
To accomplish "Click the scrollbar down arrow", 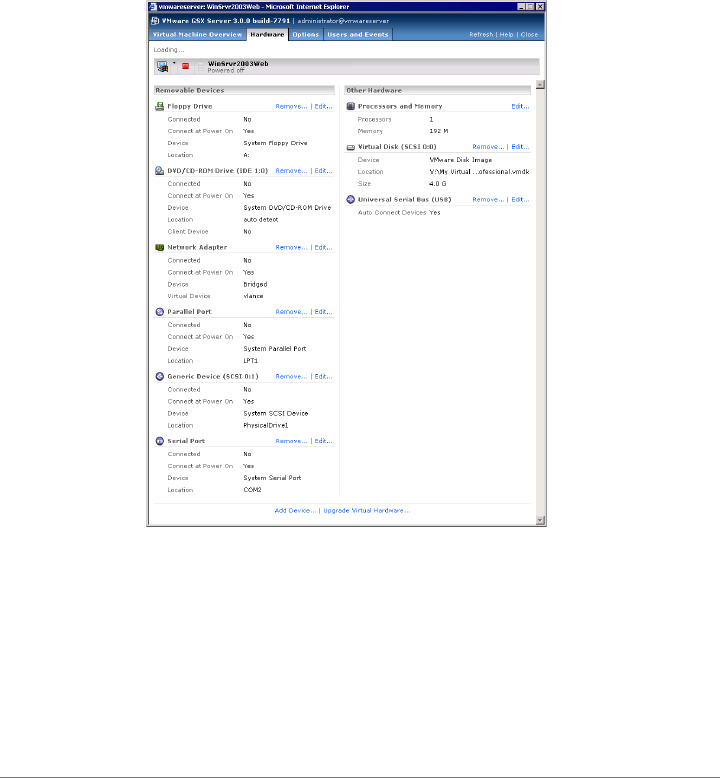I will (540, 520).
